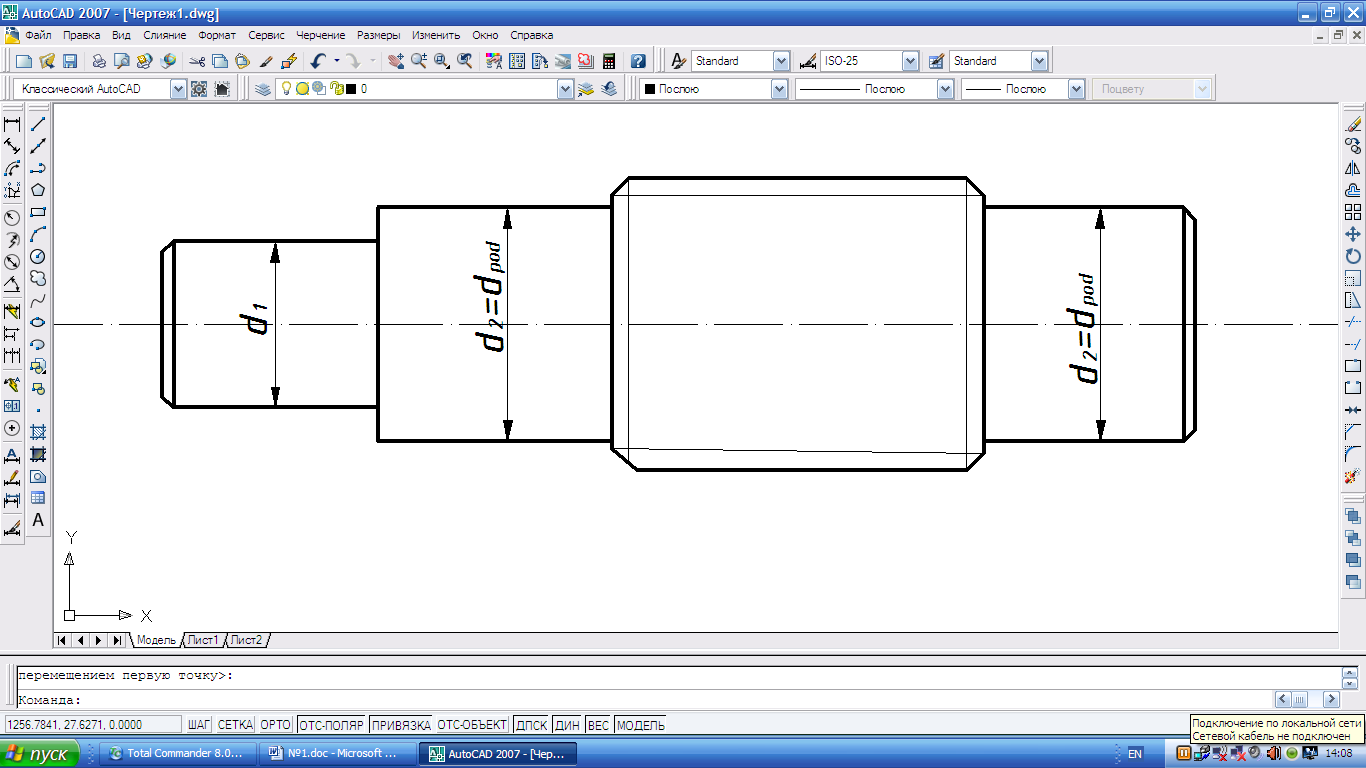Screen dimensions: 1366x768
Task: Select the Line draw tool
Action: point(38,124)
